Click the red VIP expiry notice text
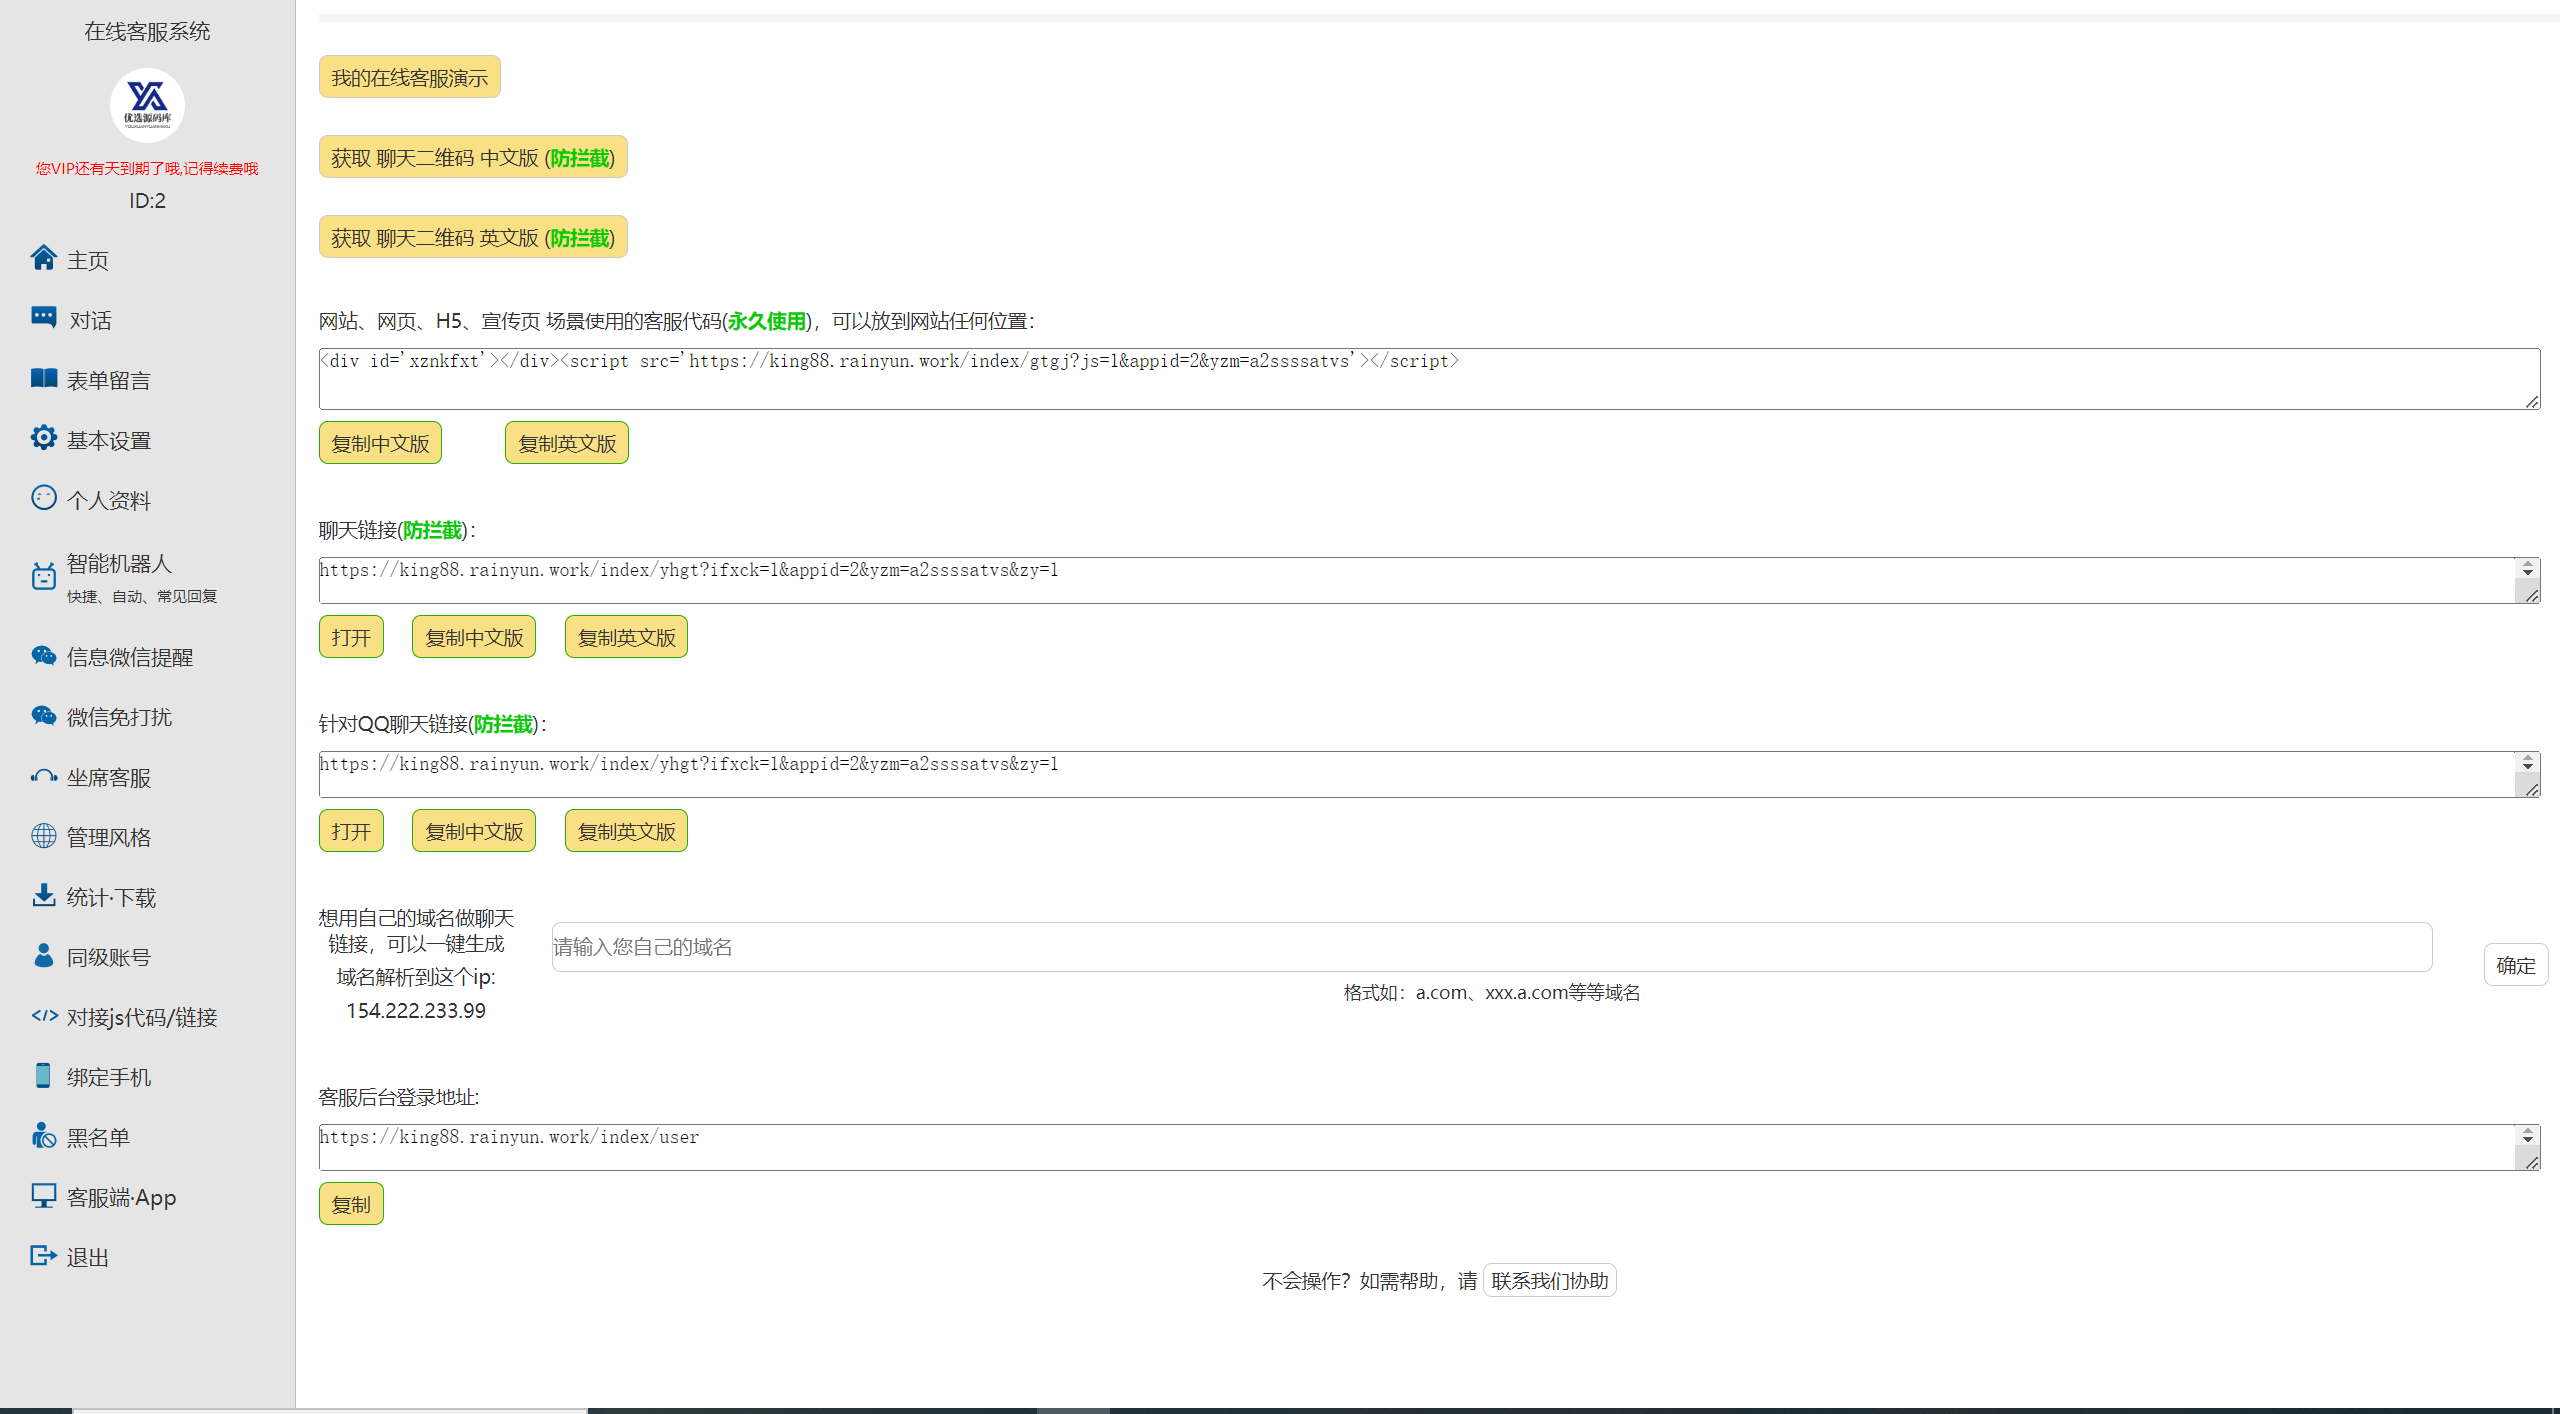2560x1414 pixels. coord(147,168)
